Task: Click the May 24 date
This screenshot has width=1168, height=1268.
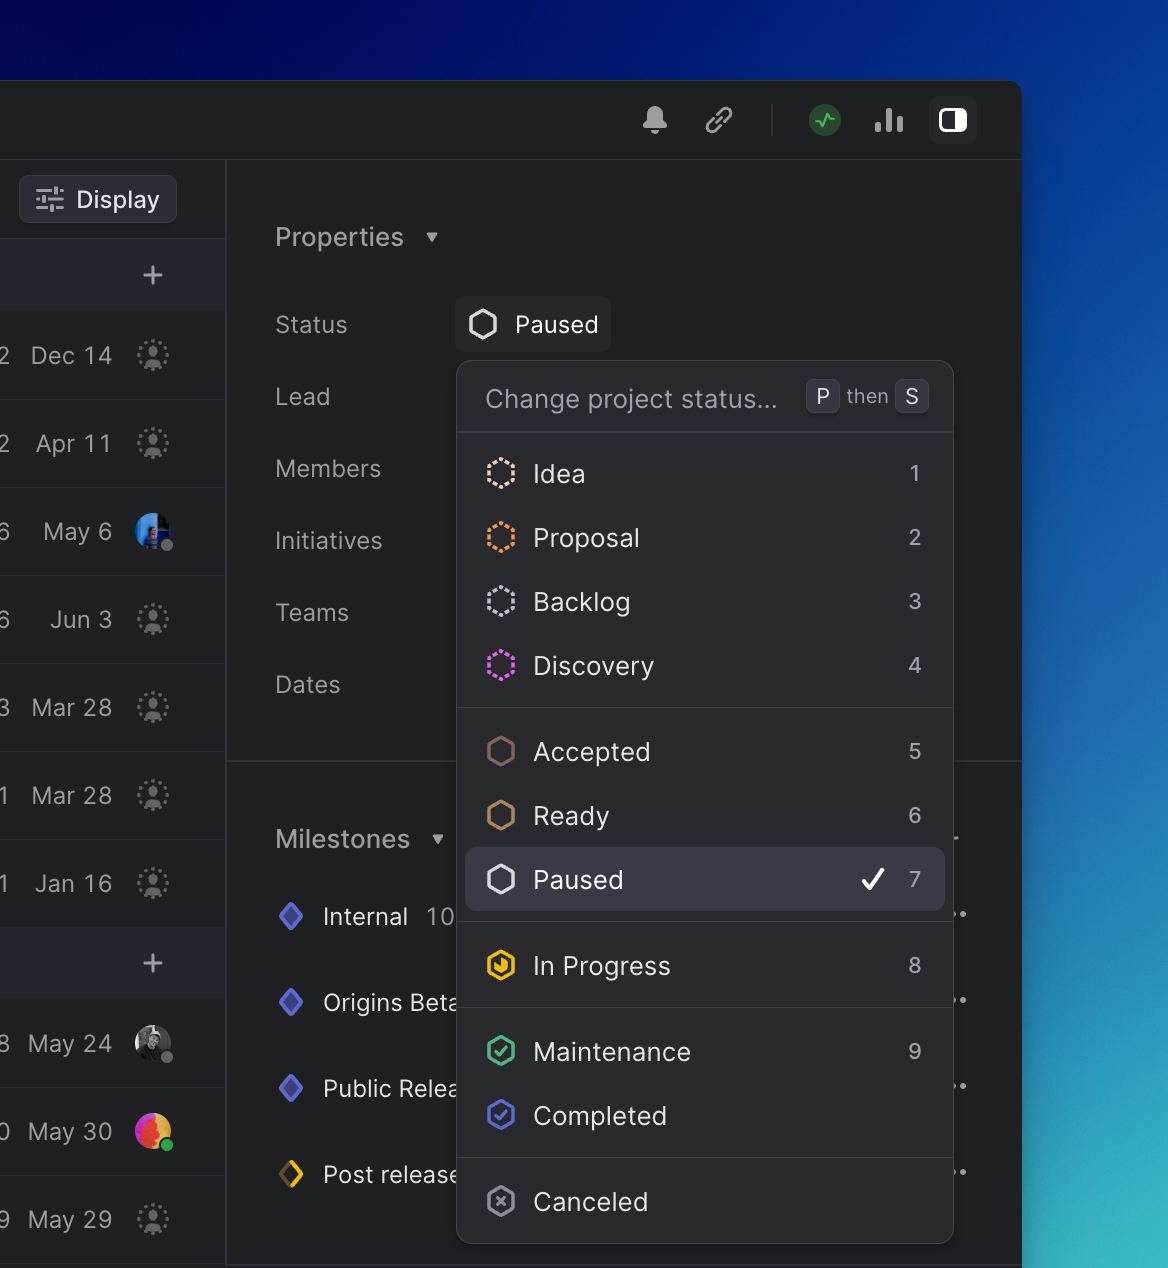Action: point(70,1043)
